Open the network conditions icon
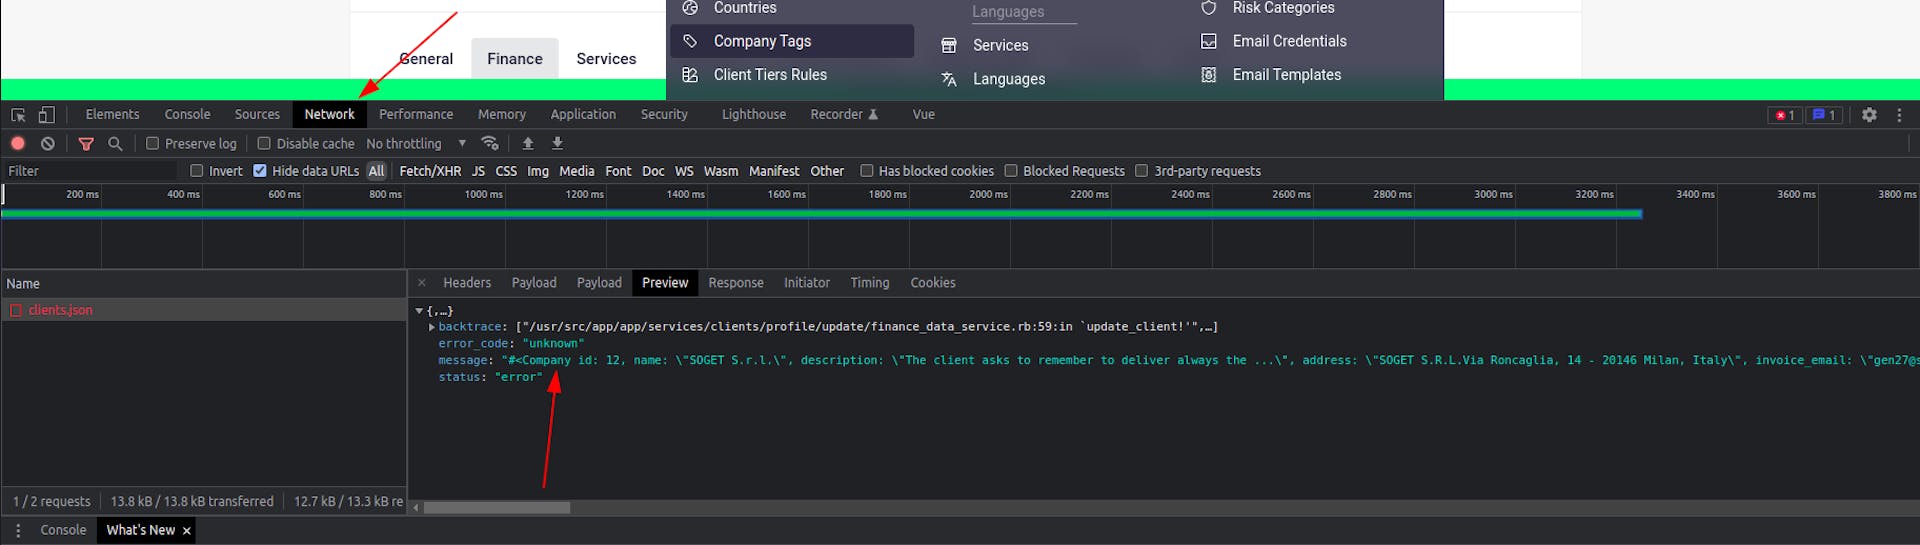1920x545 pixels. tap(489, 144)
